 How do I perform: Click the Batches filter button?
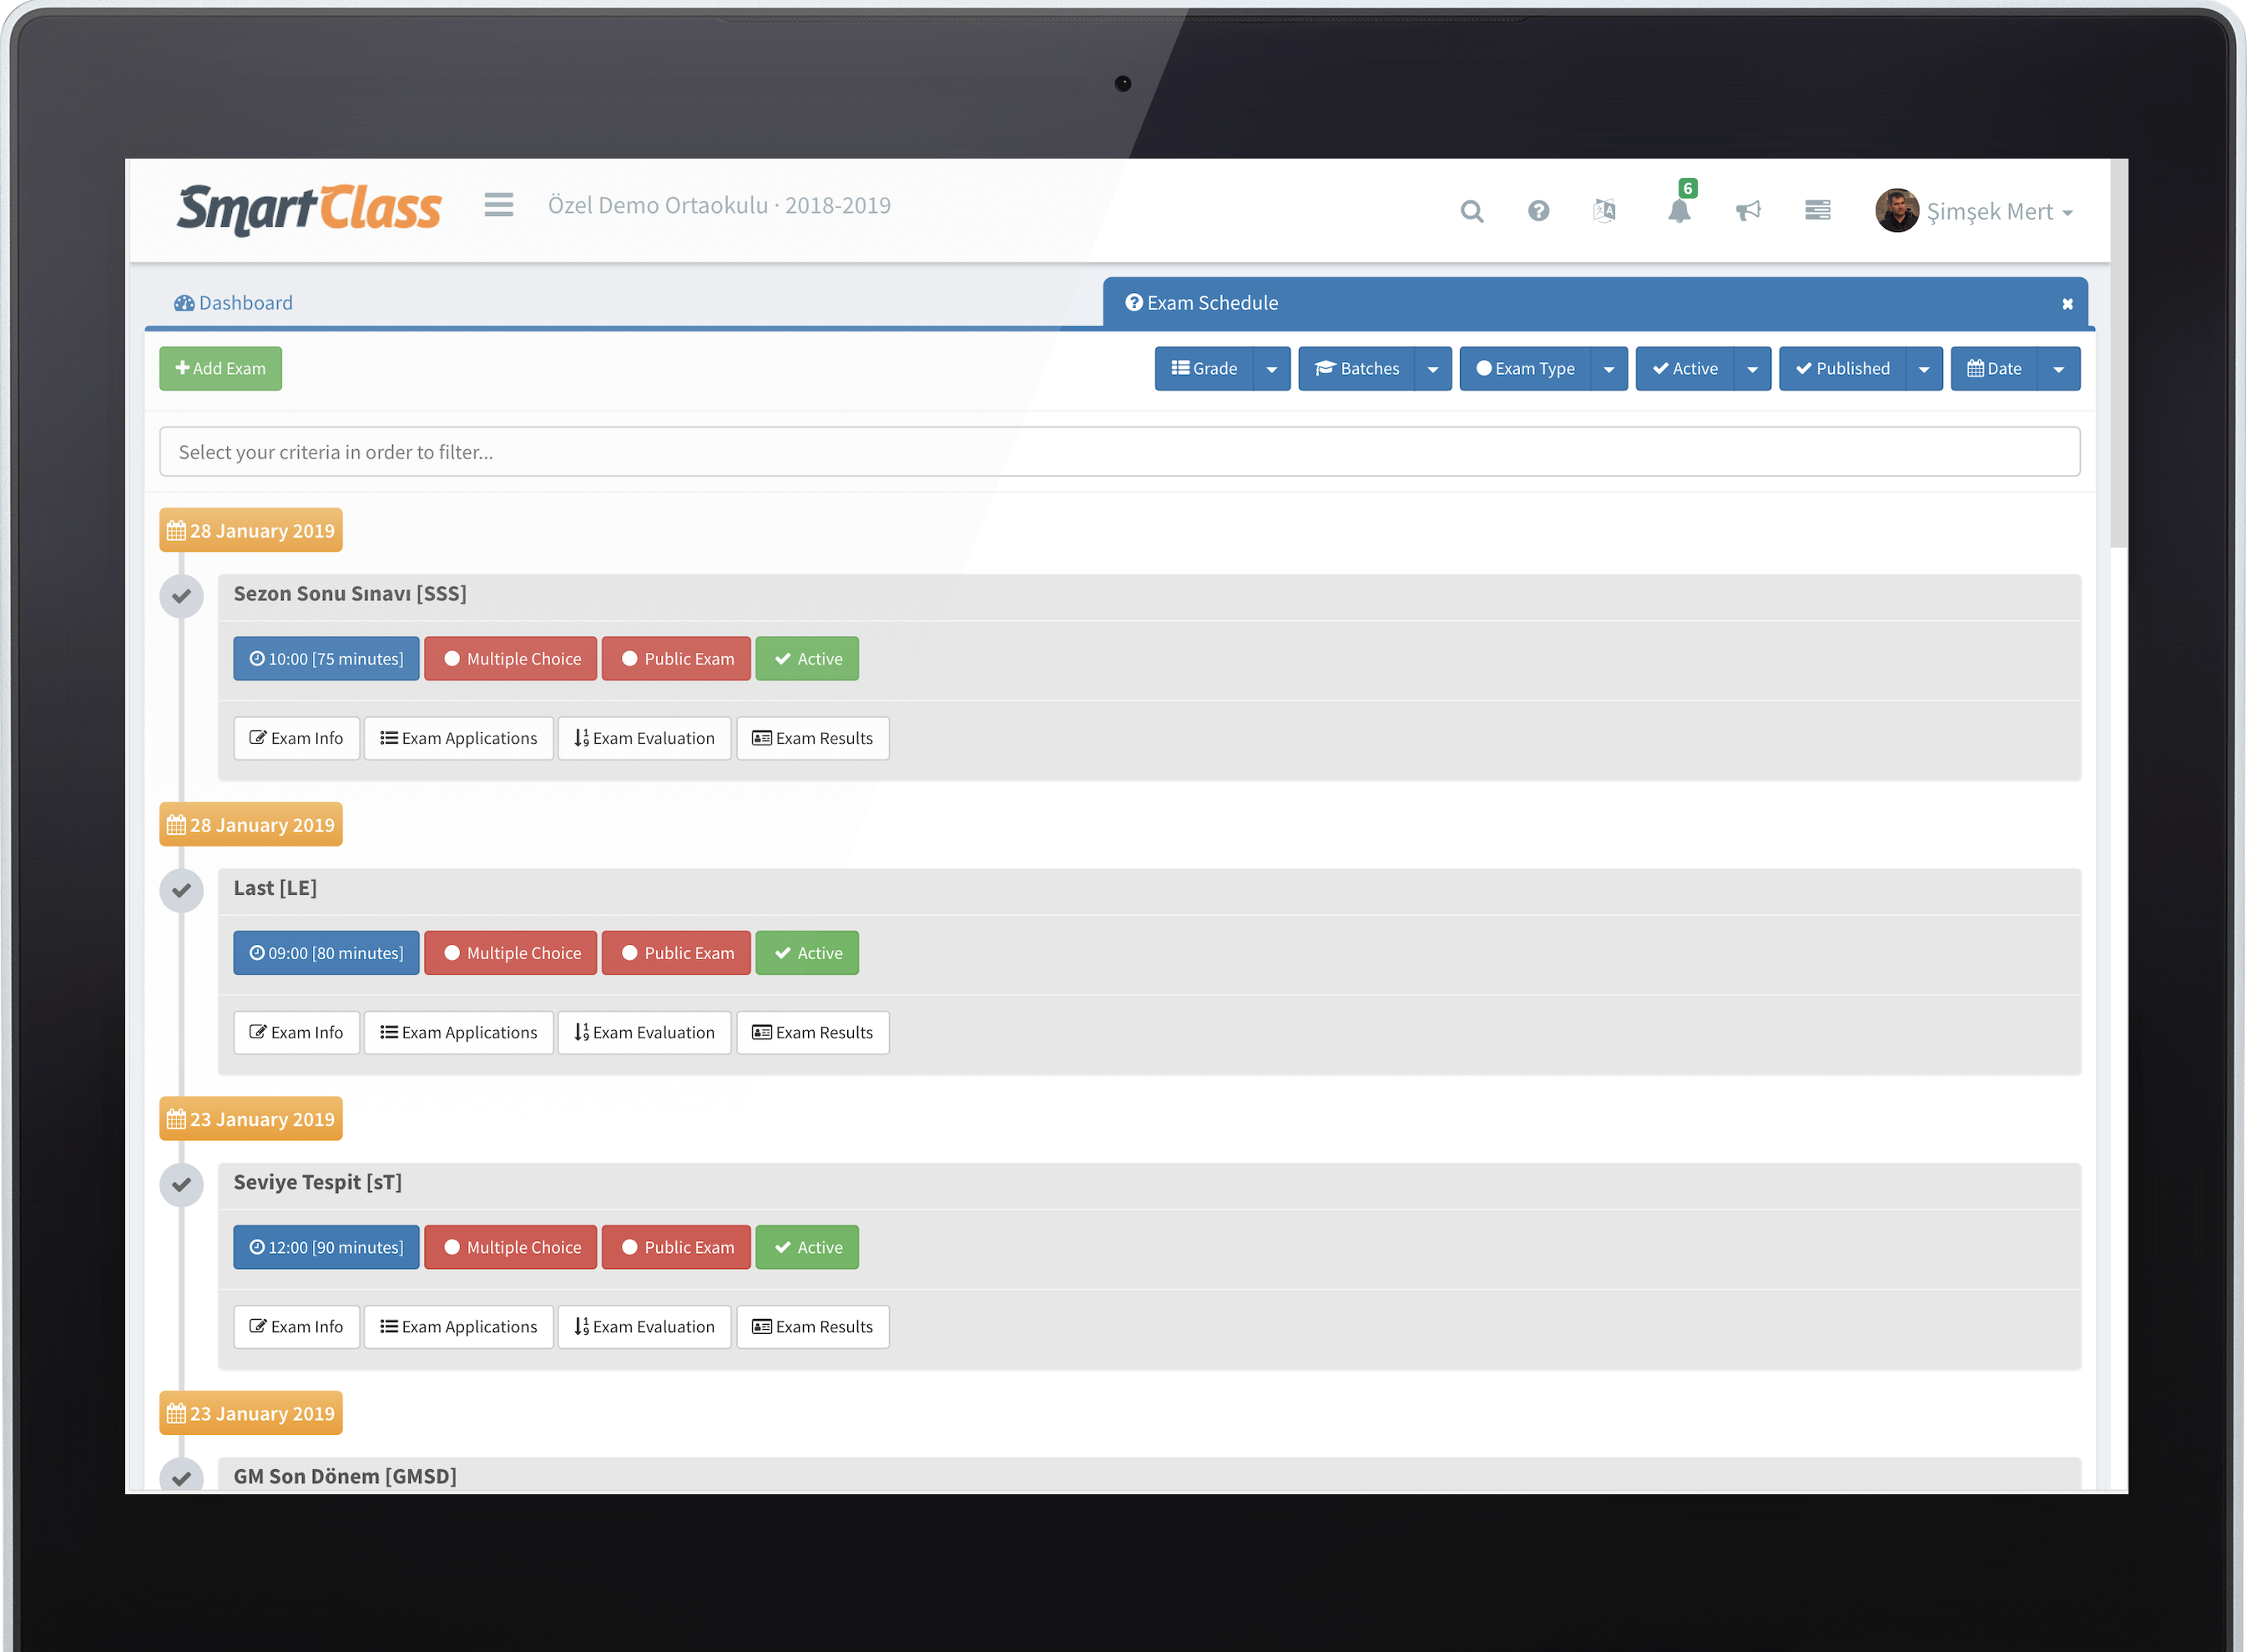[1357, 369]
